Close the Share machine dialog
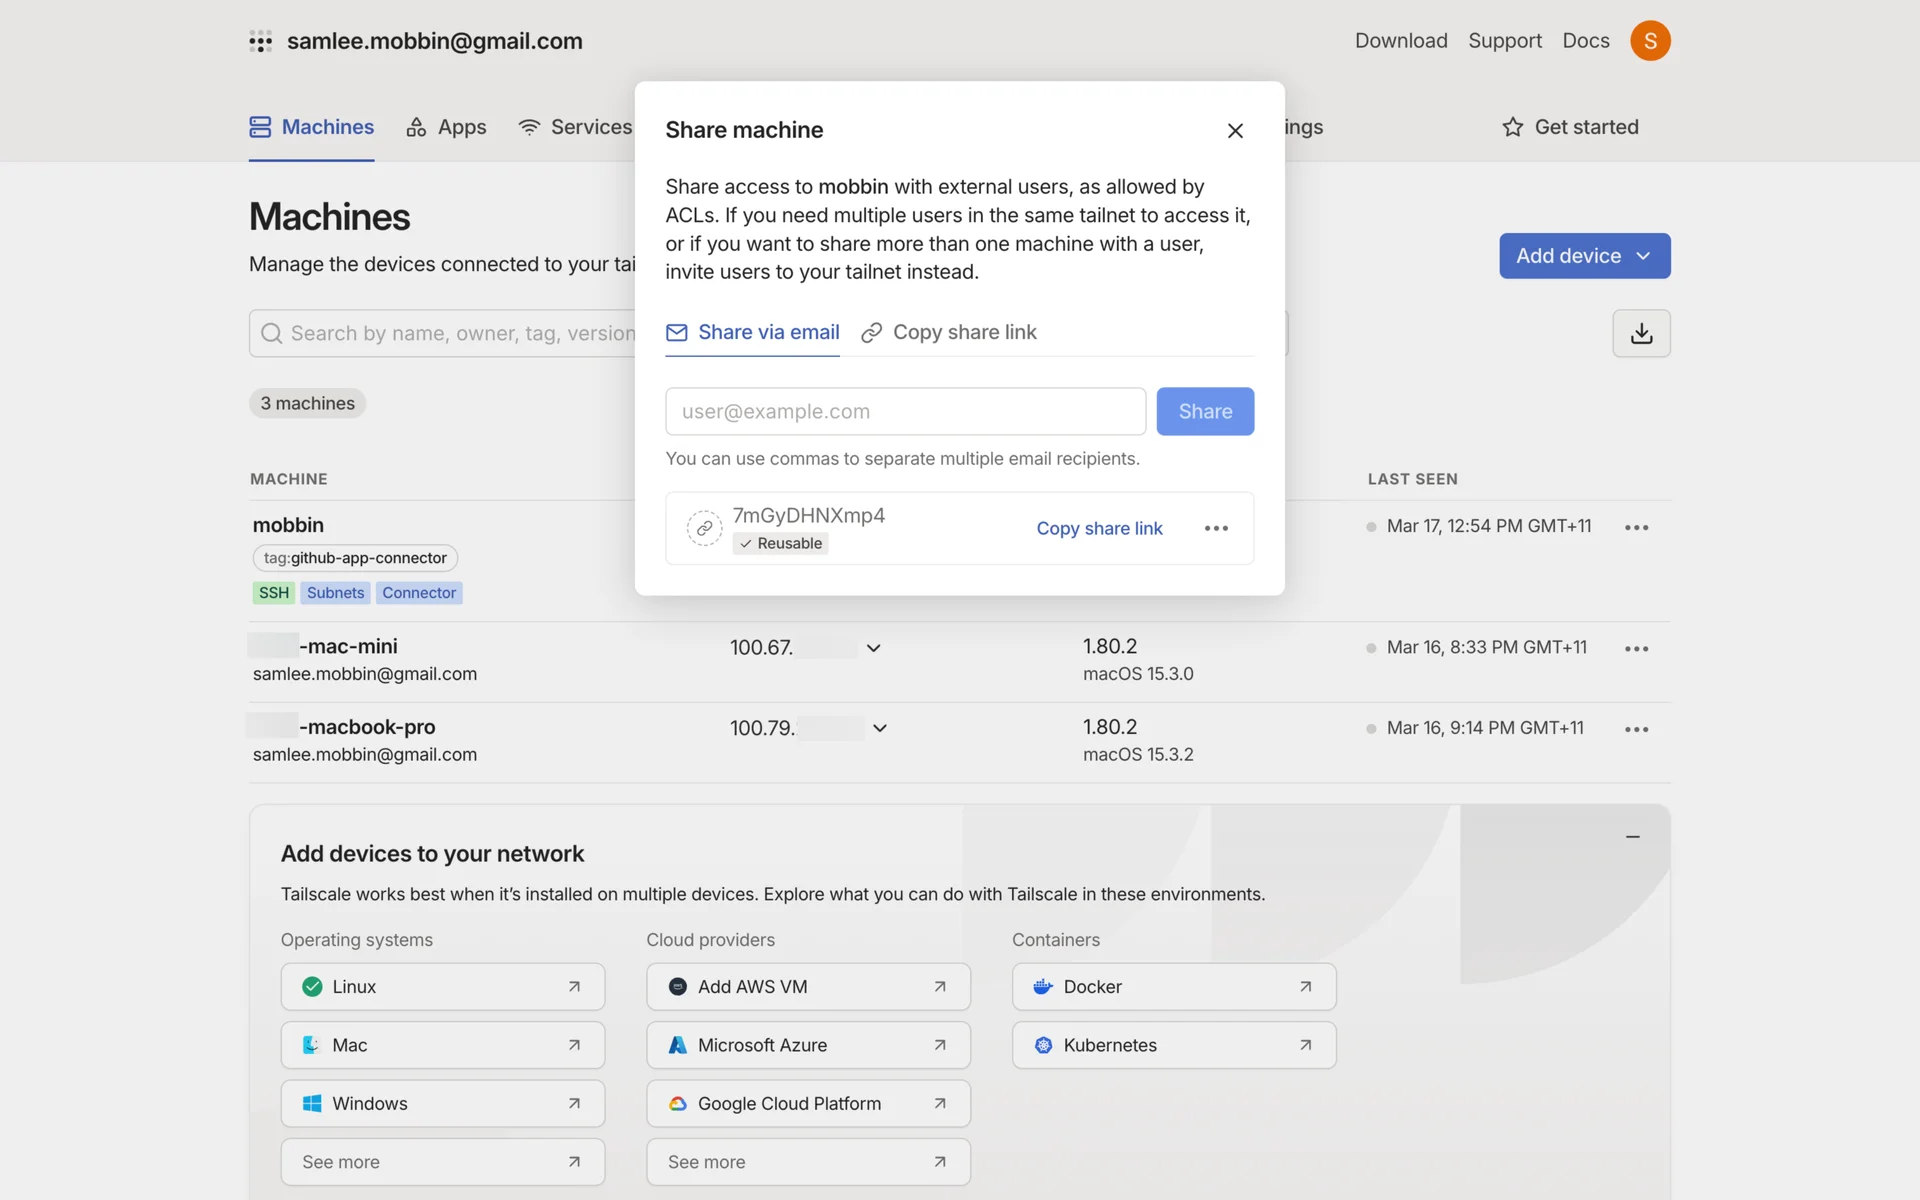This screenshot has width=1920, height=1200. click(x=1235, y=131)
